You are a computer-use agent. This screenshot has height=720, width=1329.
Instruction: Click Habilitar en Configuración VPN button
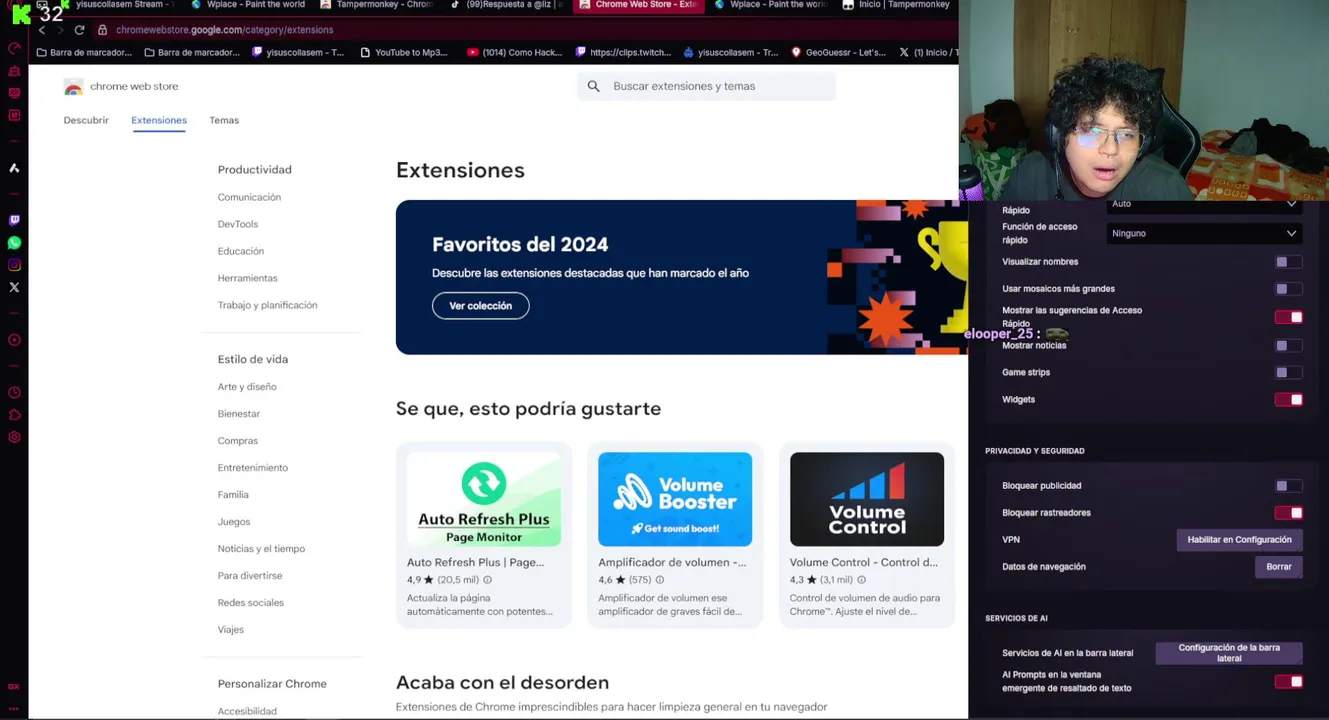(x=1239, y=540)
